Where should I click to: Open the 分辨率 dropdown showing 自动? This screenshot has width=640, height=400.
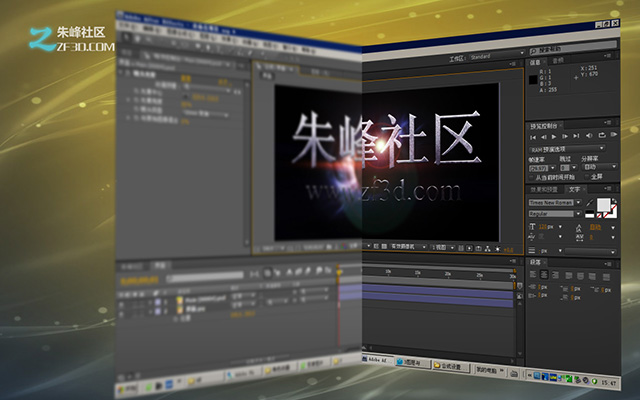(x=600, y=167)
